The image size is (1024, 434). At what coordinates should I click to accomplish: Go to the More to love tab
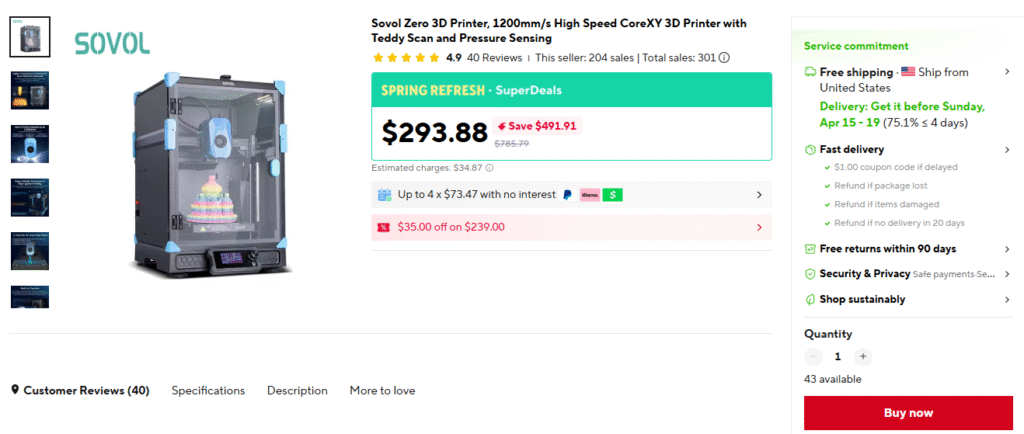coord(382,391)
